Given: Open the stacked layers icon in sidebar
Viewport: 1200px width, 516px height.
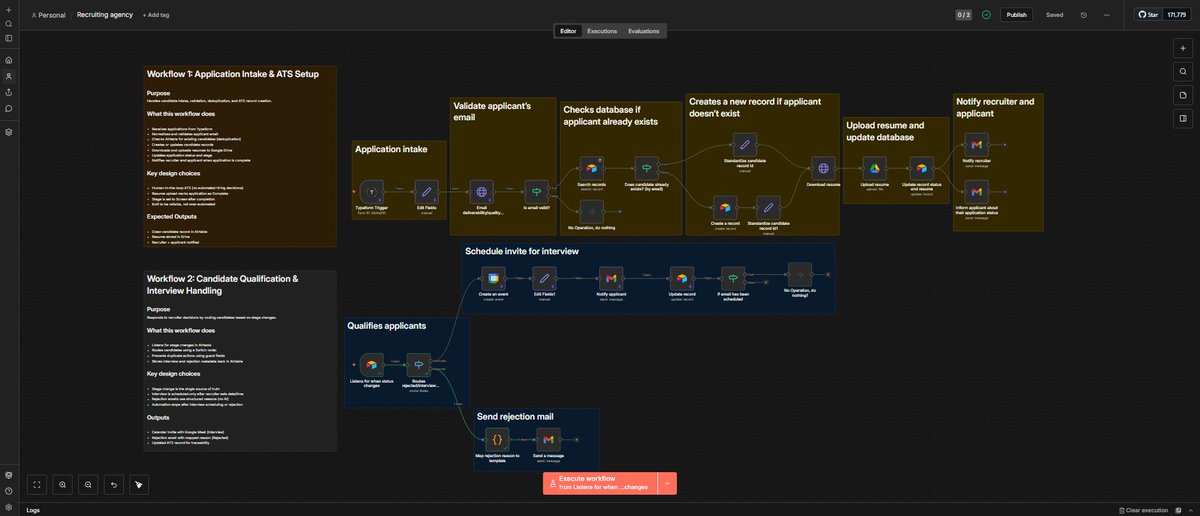Looking at the screenshot, I should pos(8,131).
